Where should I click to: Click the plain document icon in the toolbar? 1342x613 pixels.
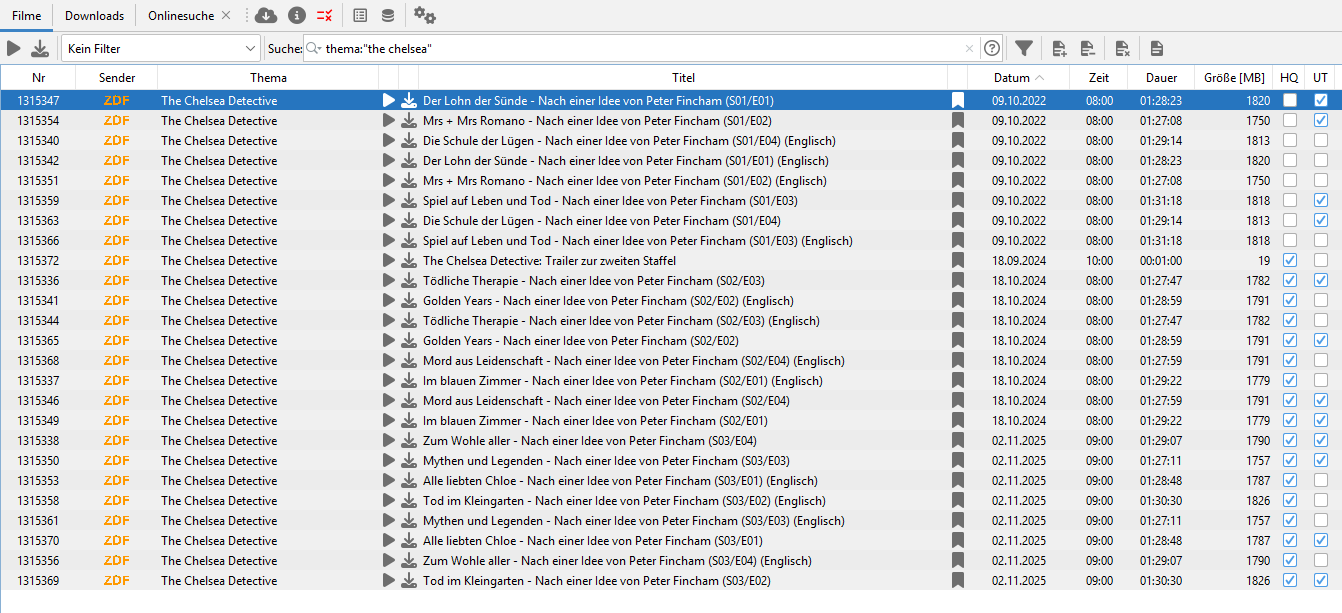pos(1157,48)
